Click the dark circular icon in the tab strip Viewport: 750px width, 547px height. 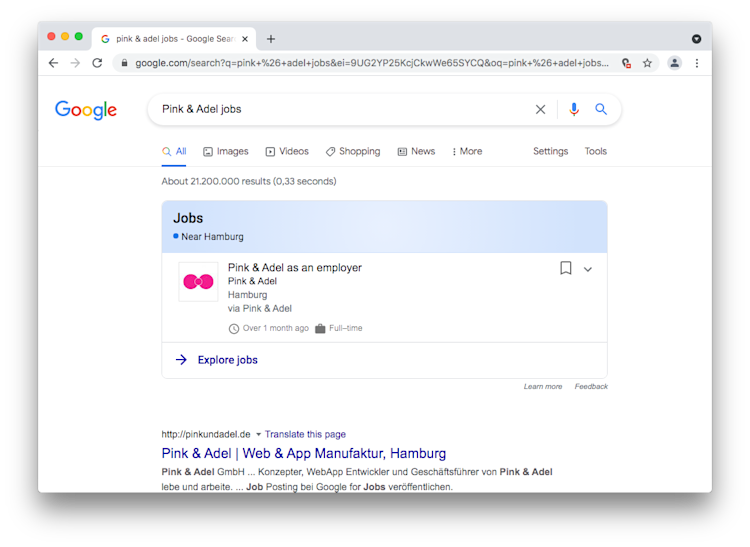coord(696,39)
